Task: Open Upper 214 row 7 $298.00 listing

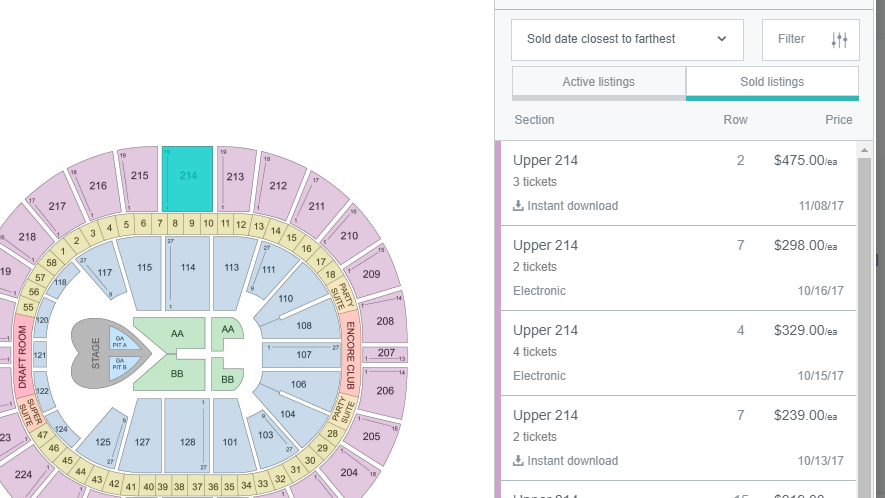Action: click(678, 268)
